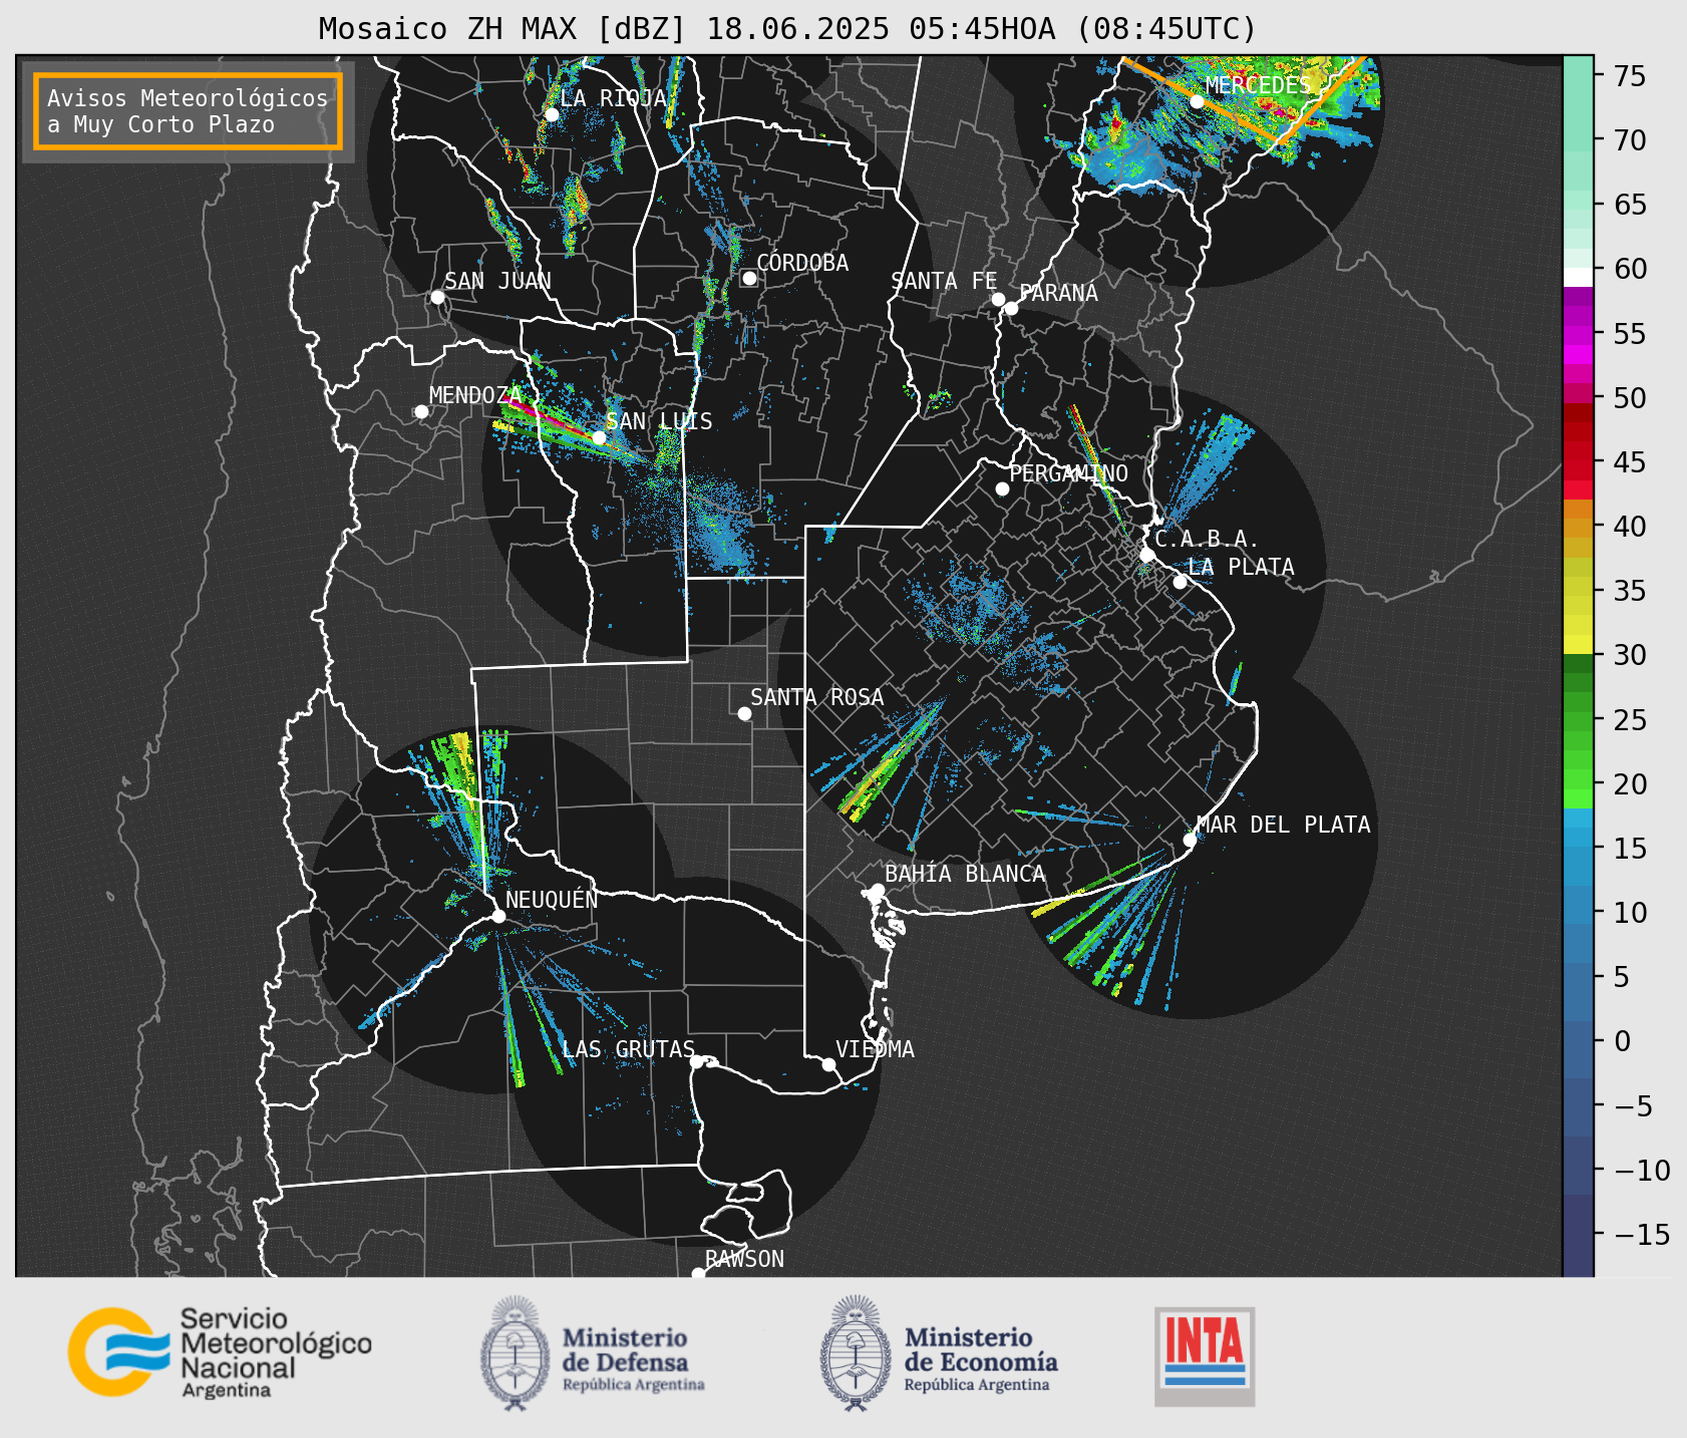
Task: Click the C.A.B.A. city marker dot
Action: [1147, 554]
